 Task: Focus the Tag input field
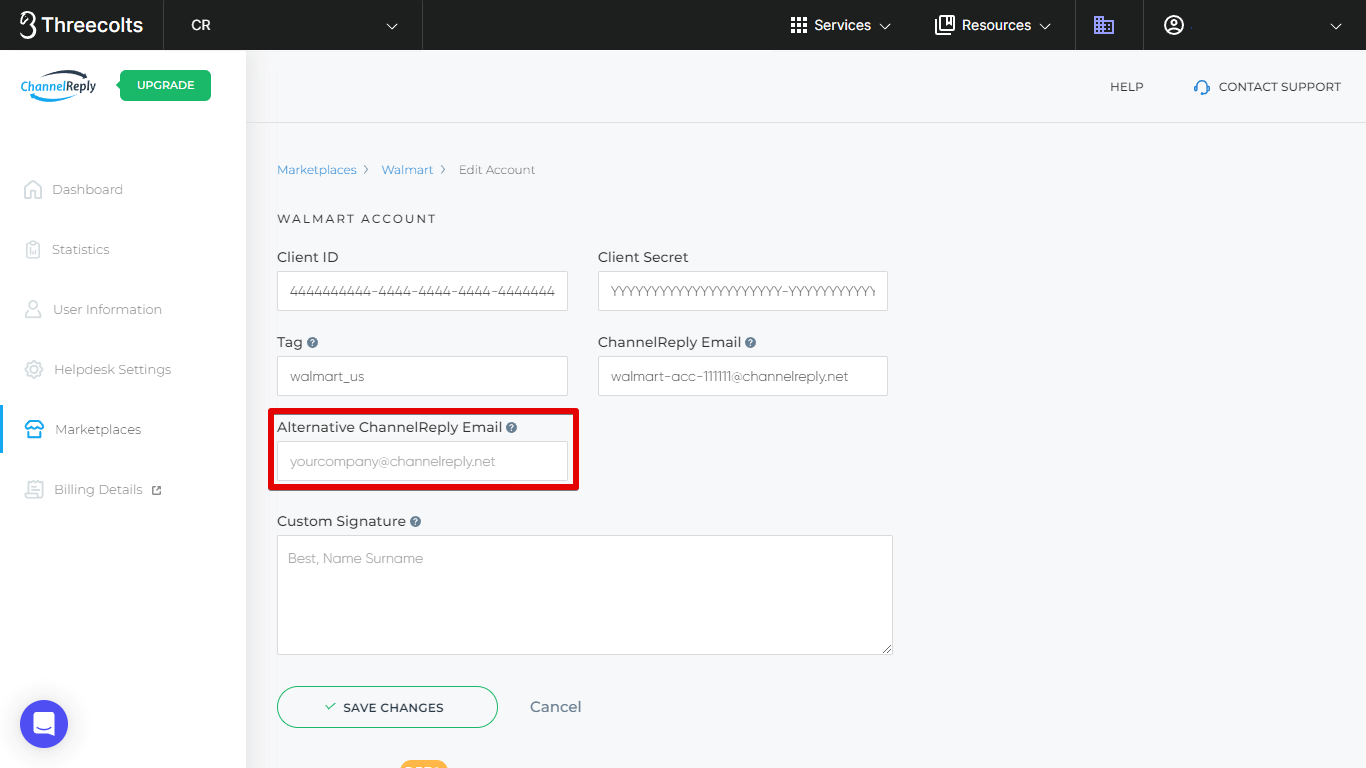(422, 376)
